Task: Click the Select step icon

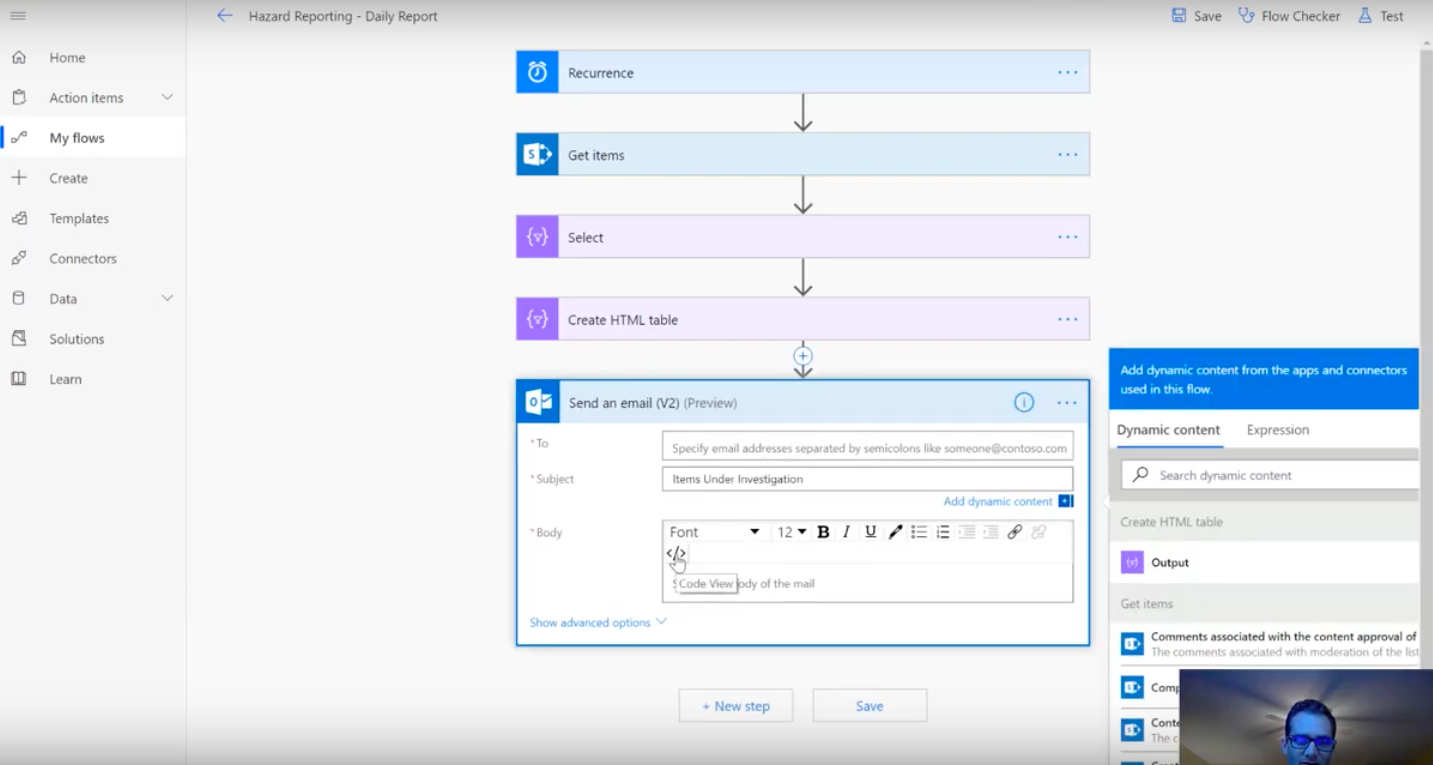Action: pyautogui.click(x=537, y=237)
